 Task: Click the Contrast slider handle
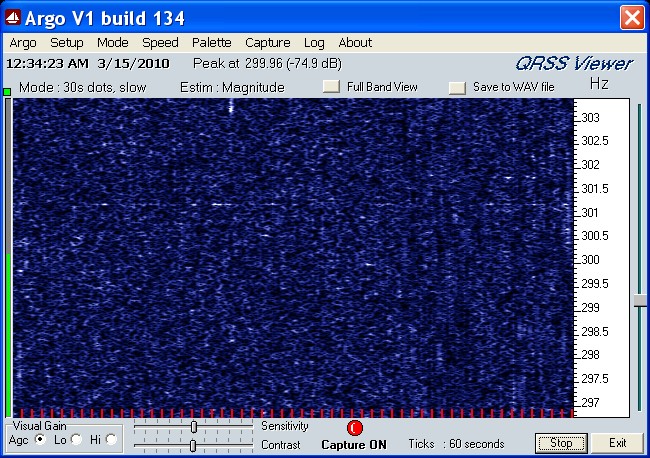point(193,446)
